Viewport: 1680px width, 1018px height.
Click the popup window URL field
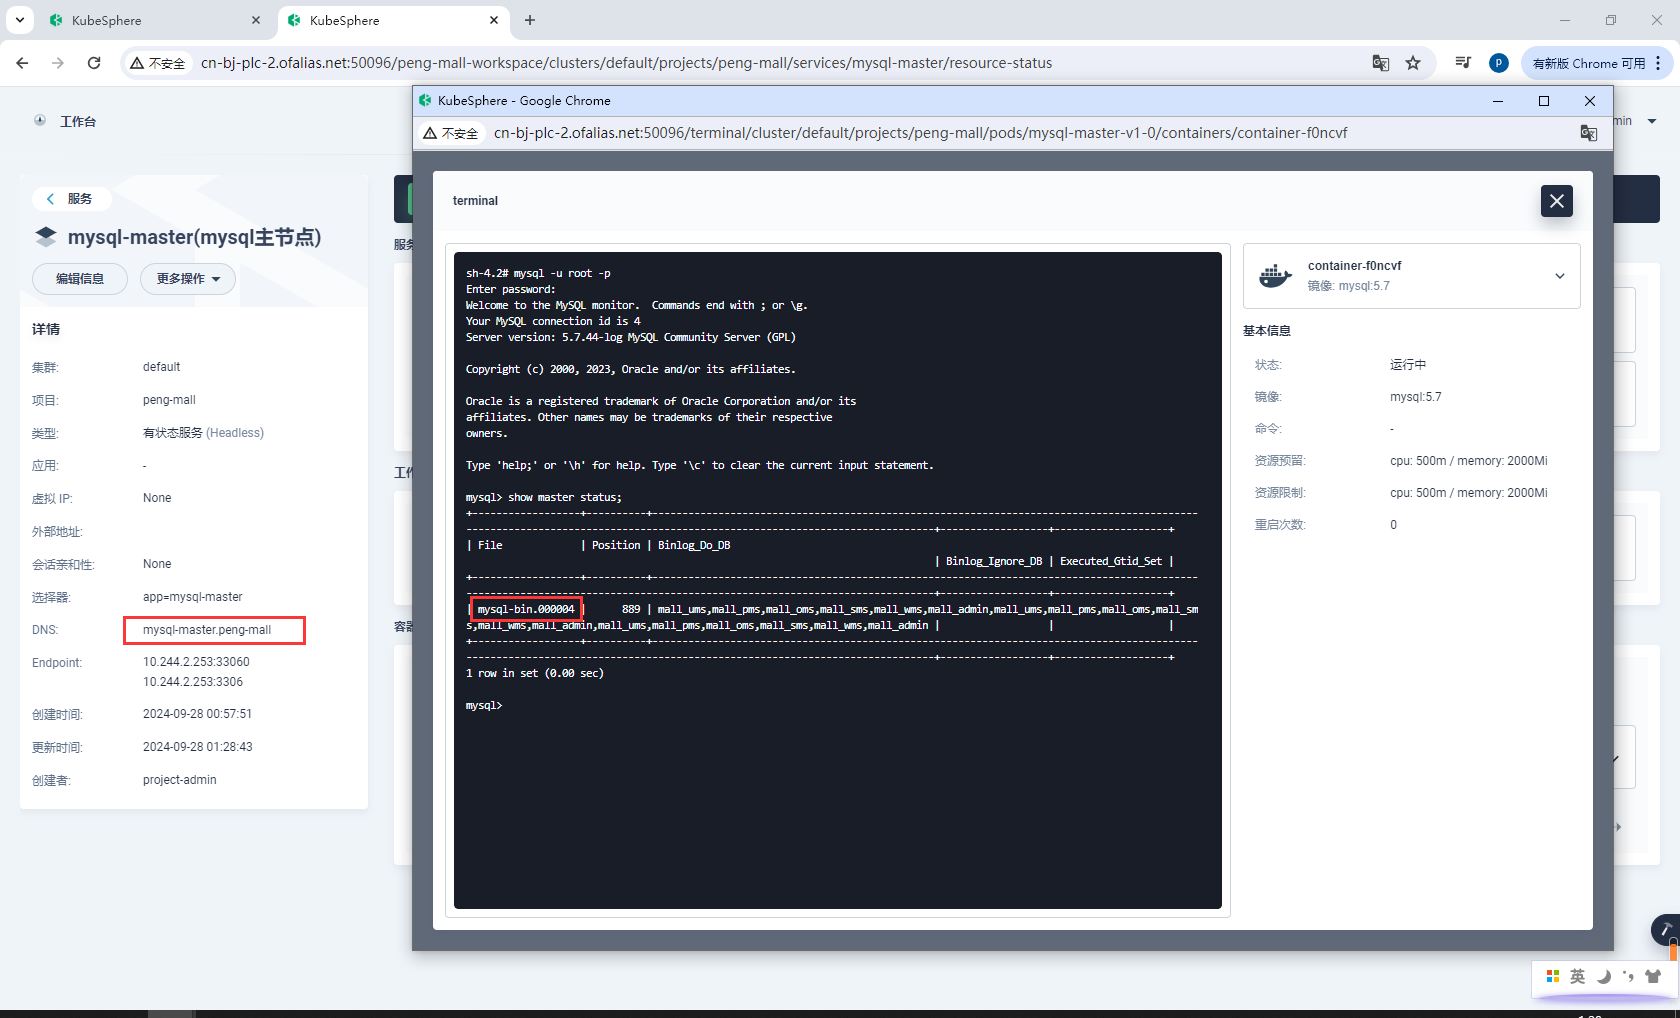tap(920, 133)
